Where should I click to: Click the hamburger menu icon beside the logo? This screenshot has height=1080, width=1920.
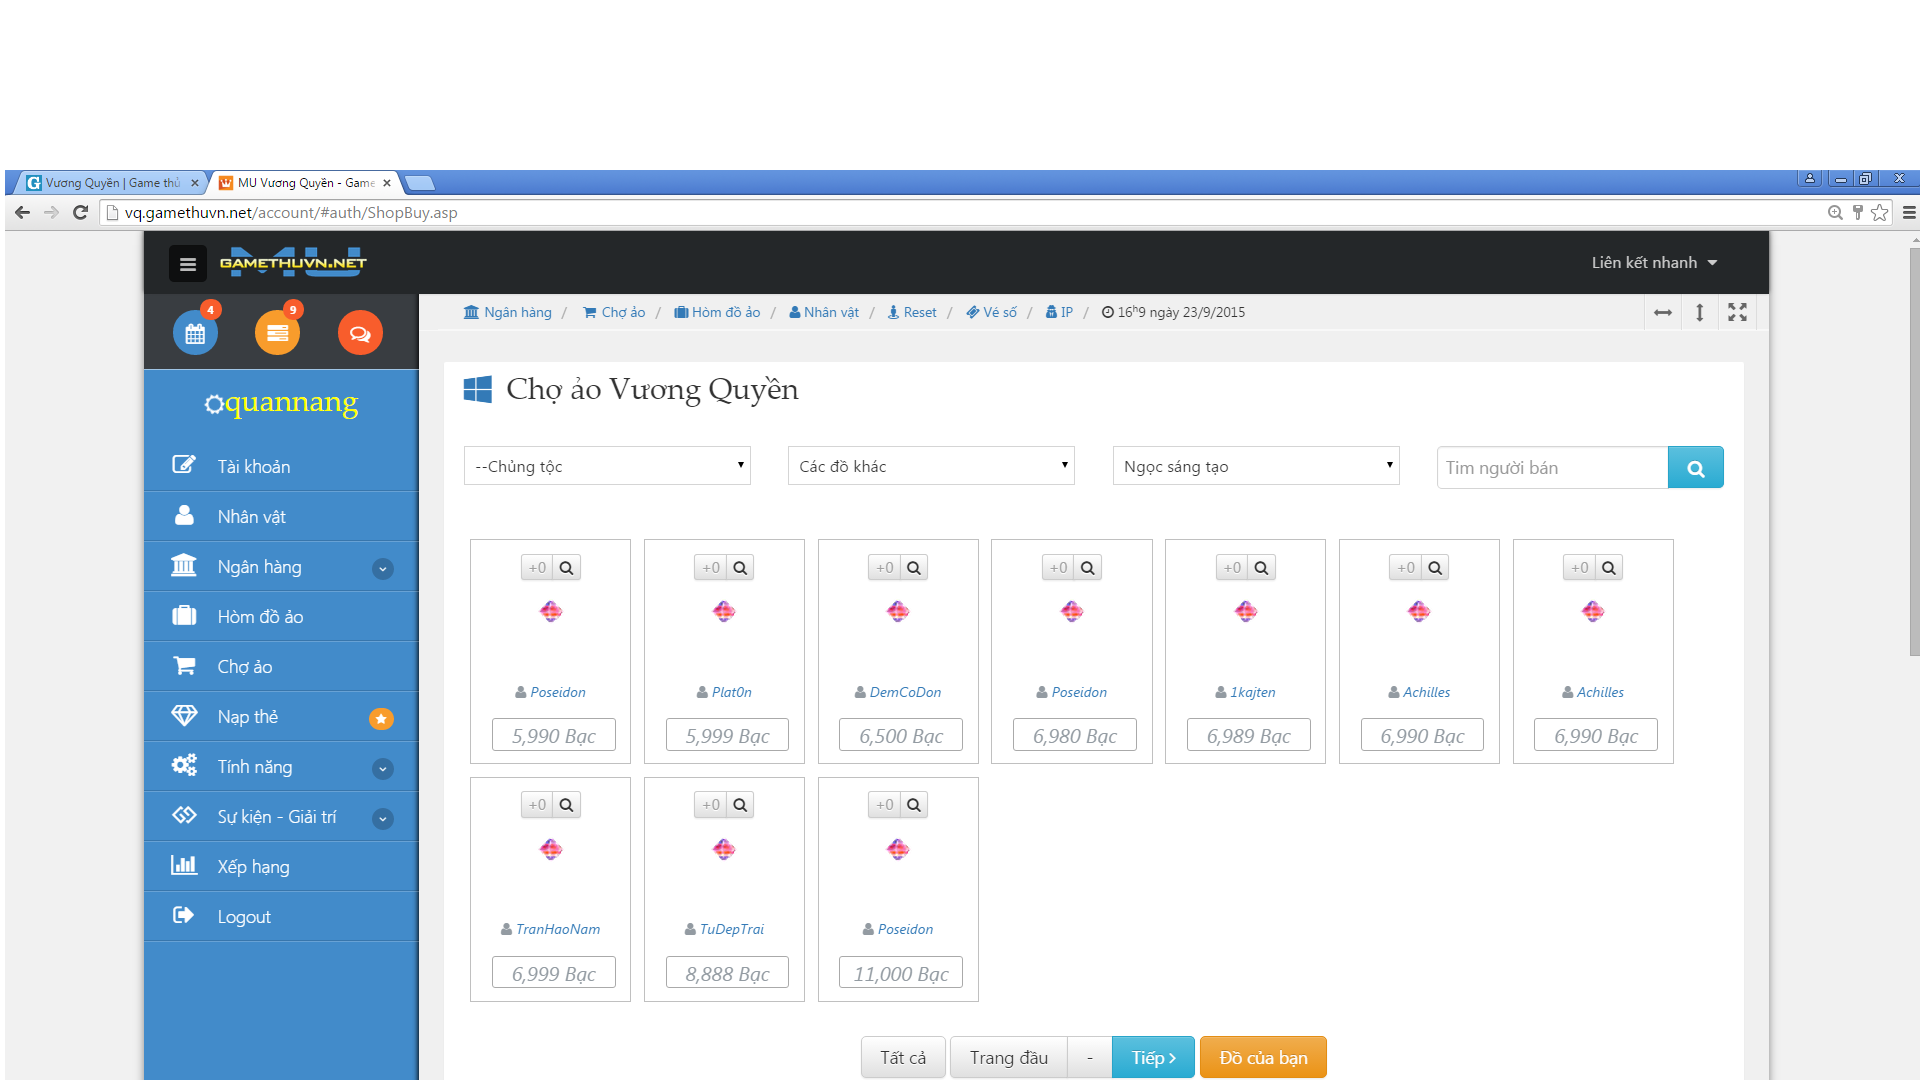(x=187, y=264)
